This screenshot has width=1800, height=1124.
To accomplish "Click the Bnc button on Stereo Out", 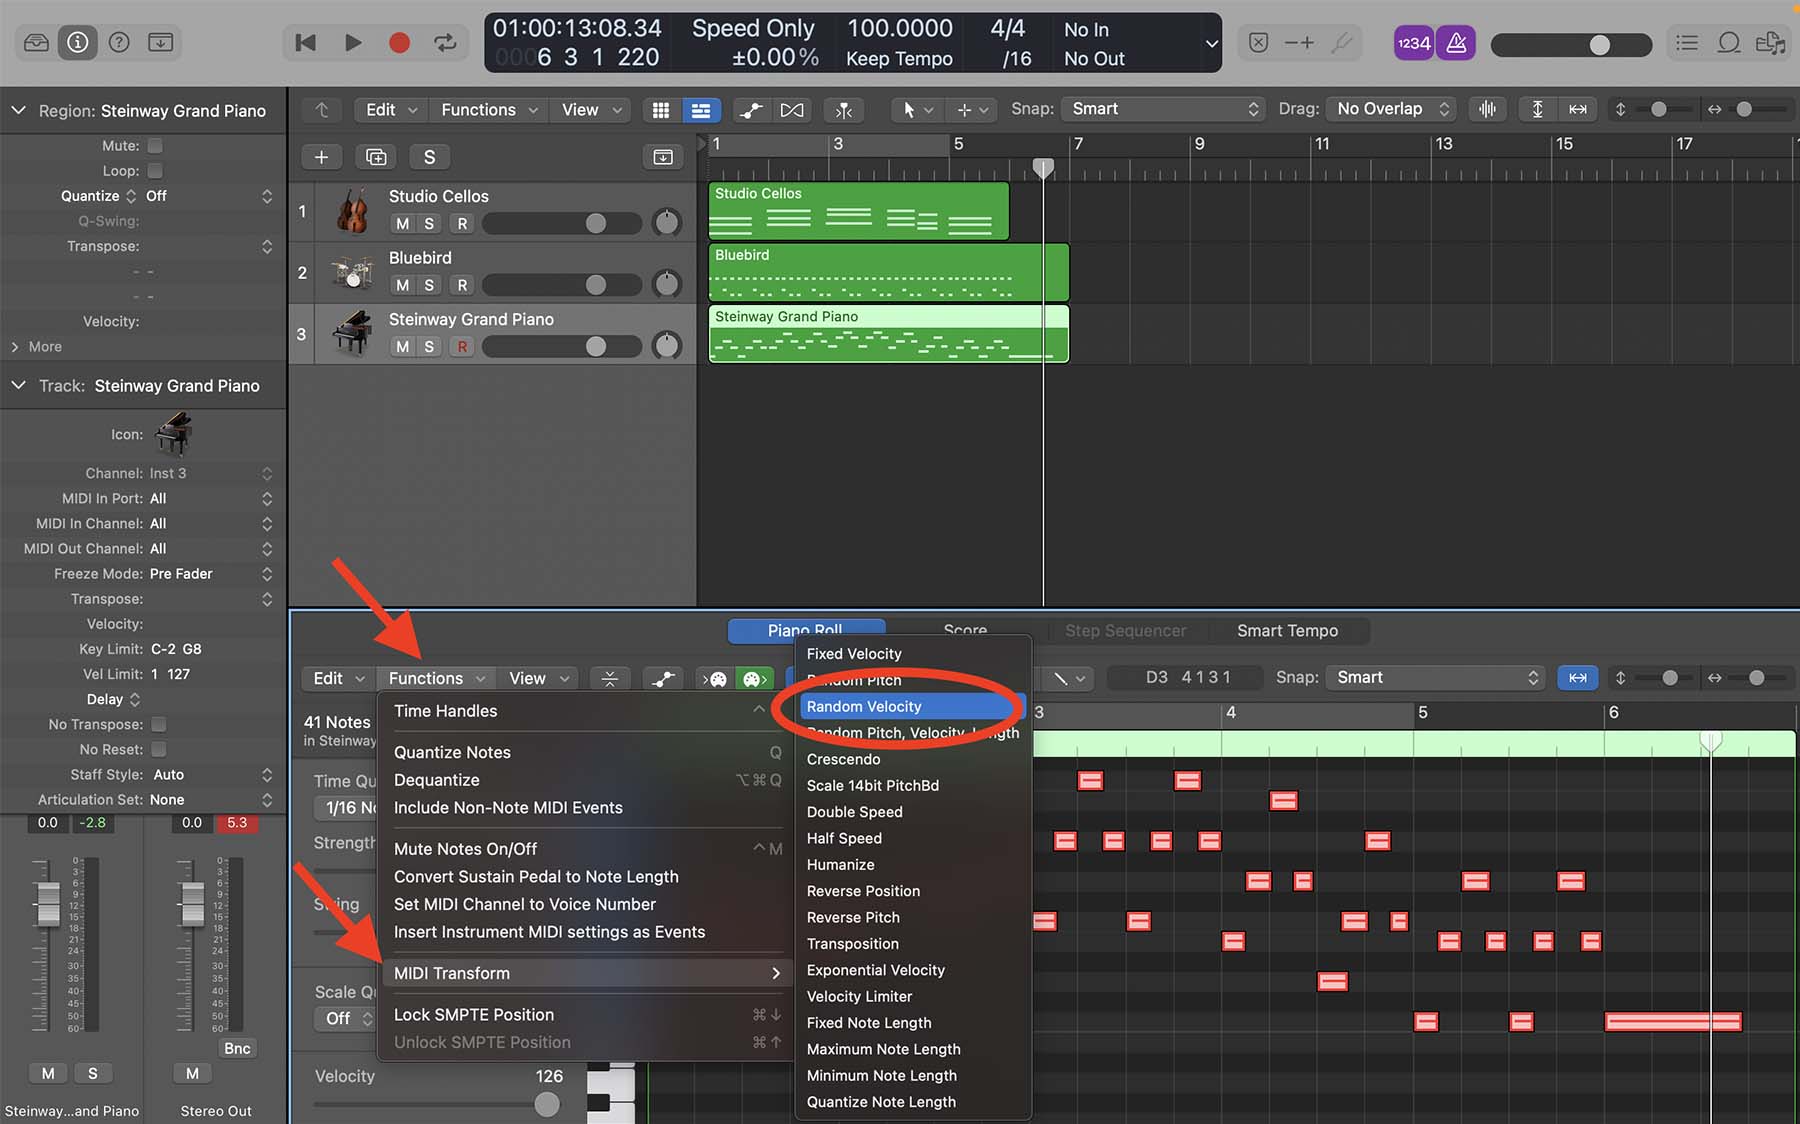I will click(x=237, y=1048).
